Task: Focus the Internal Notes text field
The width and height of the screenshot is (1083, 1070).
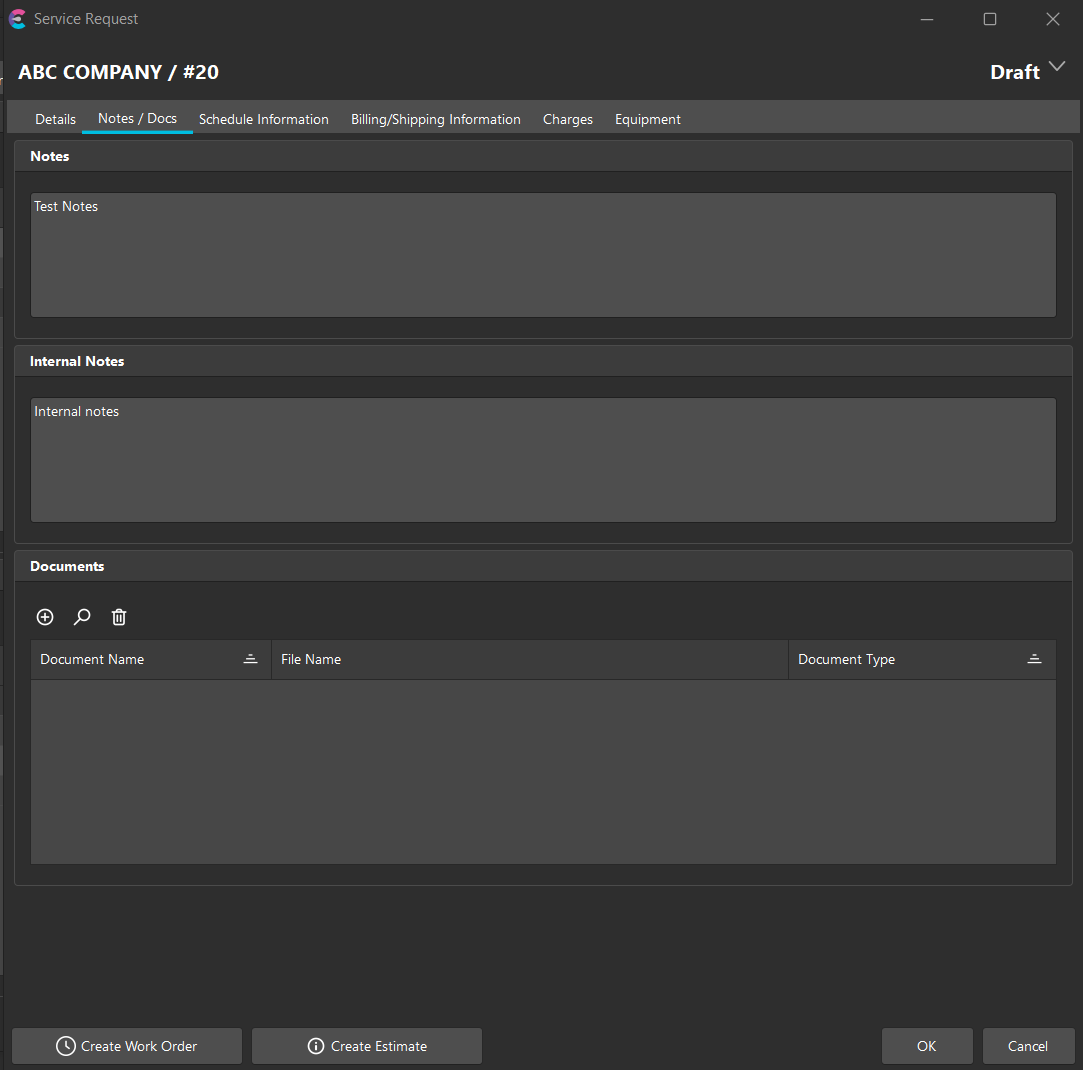Action: (x=543, y=460)
